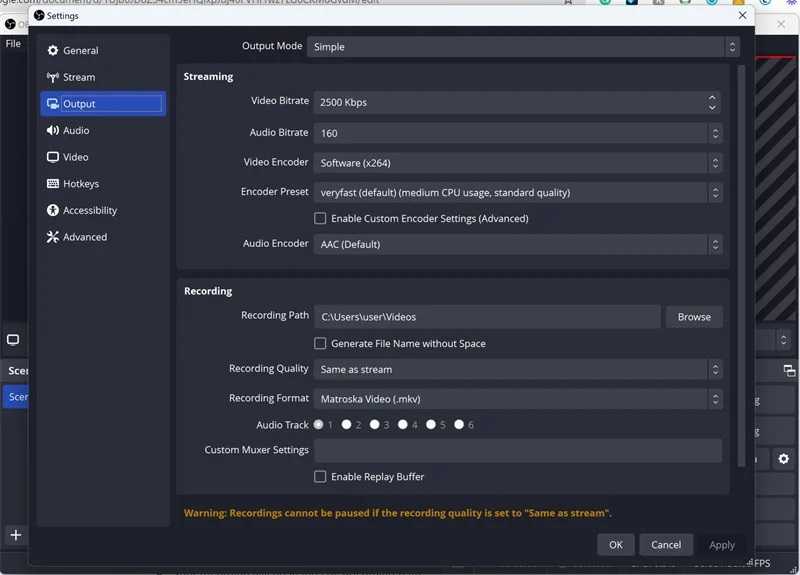Select the Stream antenna icon

tap(53, 78)
